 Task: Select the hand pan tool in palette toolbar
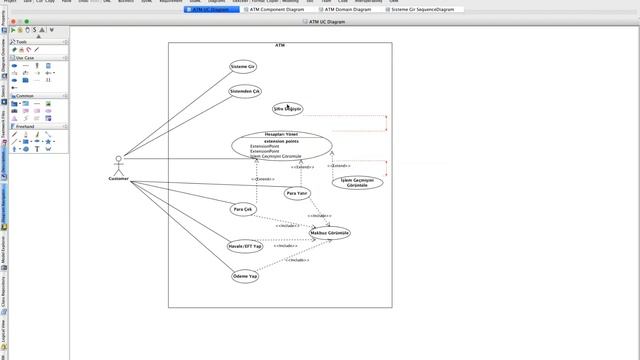coord(27,30)
